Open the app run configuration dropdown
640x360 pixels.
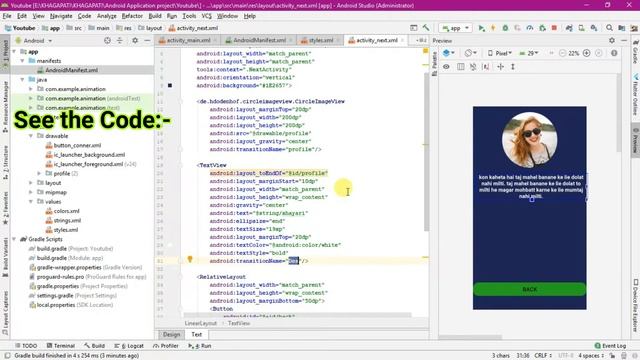click(456, 28)
